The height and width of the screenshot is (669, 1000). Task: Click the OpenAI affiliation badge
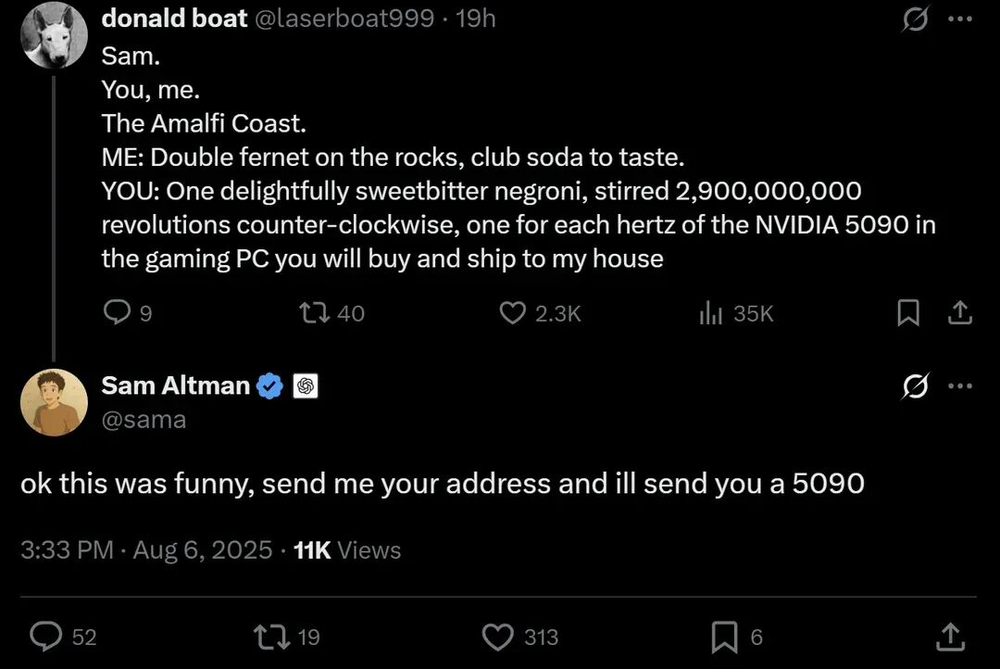pyautogui.click(x=306, y=386)
